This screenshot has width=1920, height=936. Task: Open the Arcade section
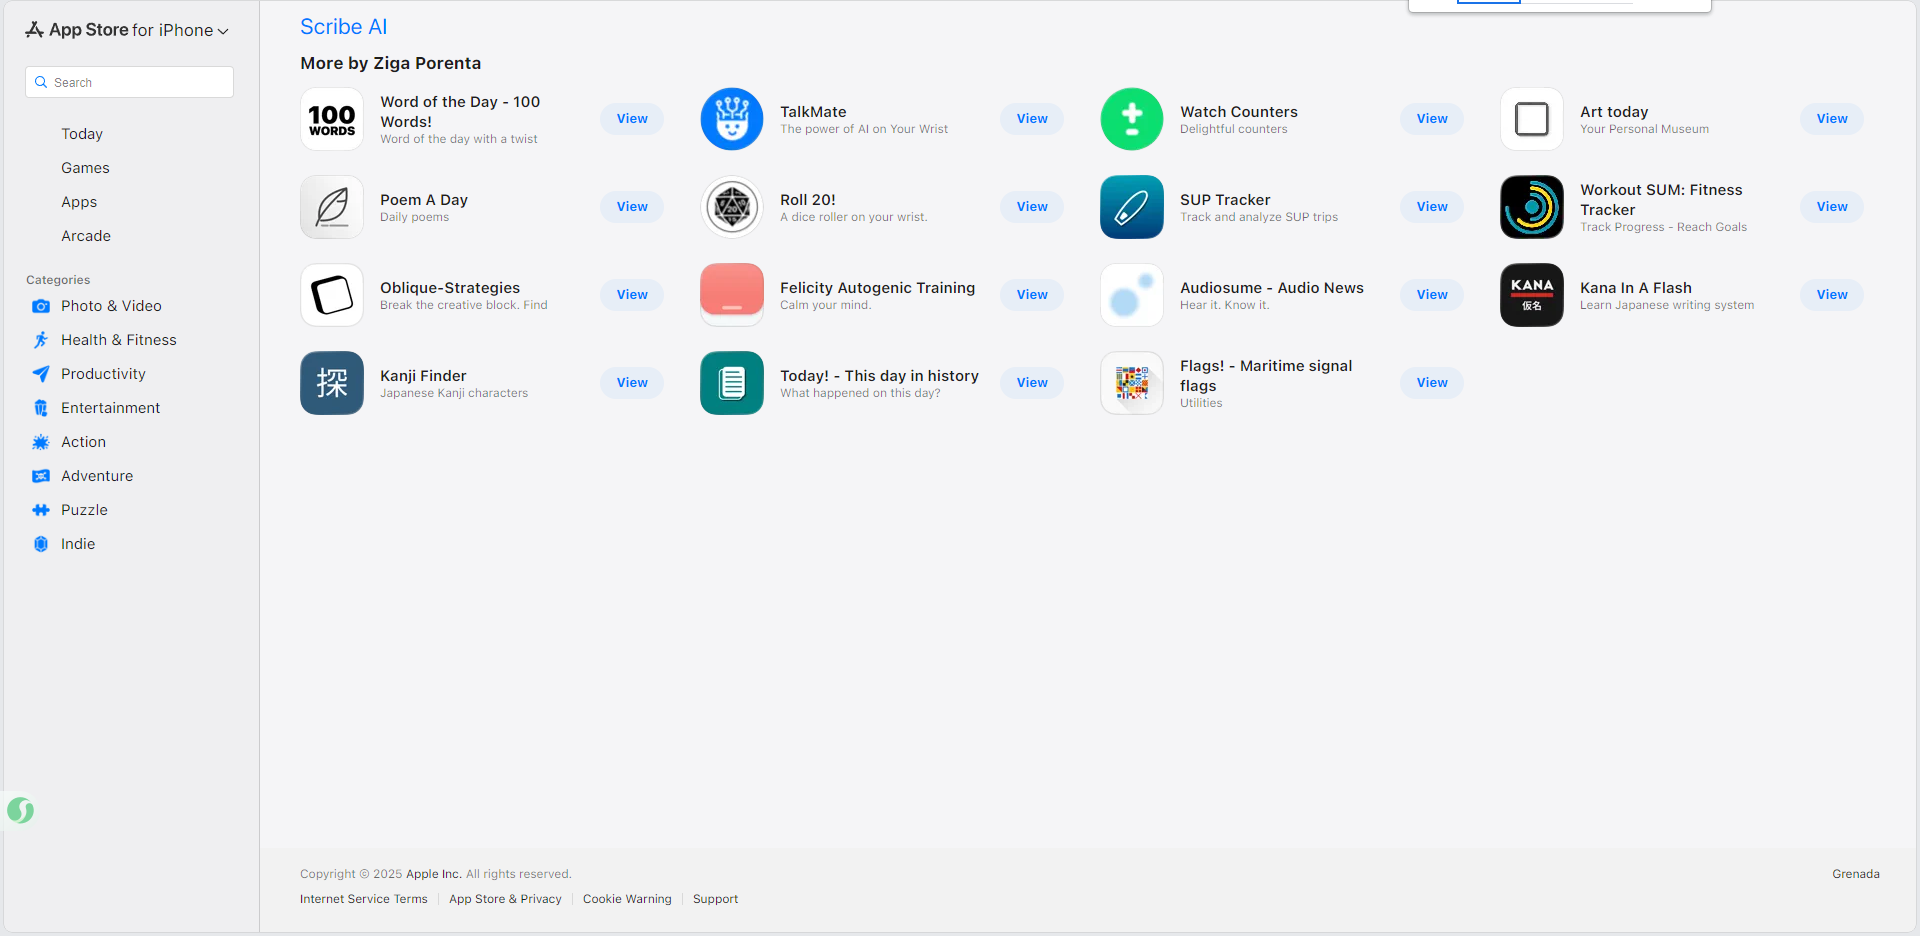pyautogui.click(x=86, y=236)
